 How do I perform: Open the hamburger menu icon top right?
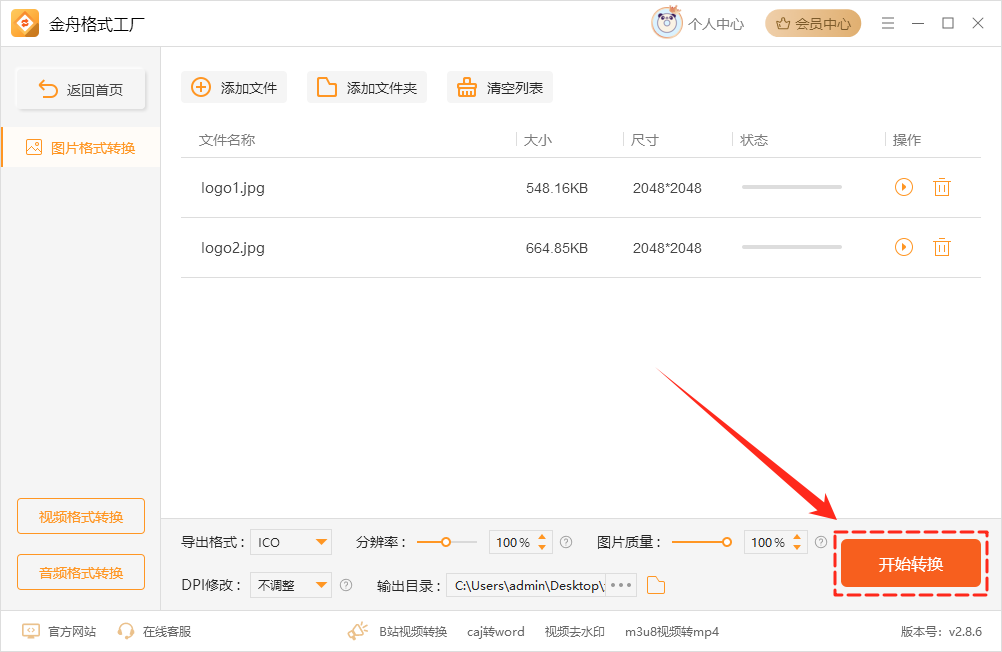887,23
